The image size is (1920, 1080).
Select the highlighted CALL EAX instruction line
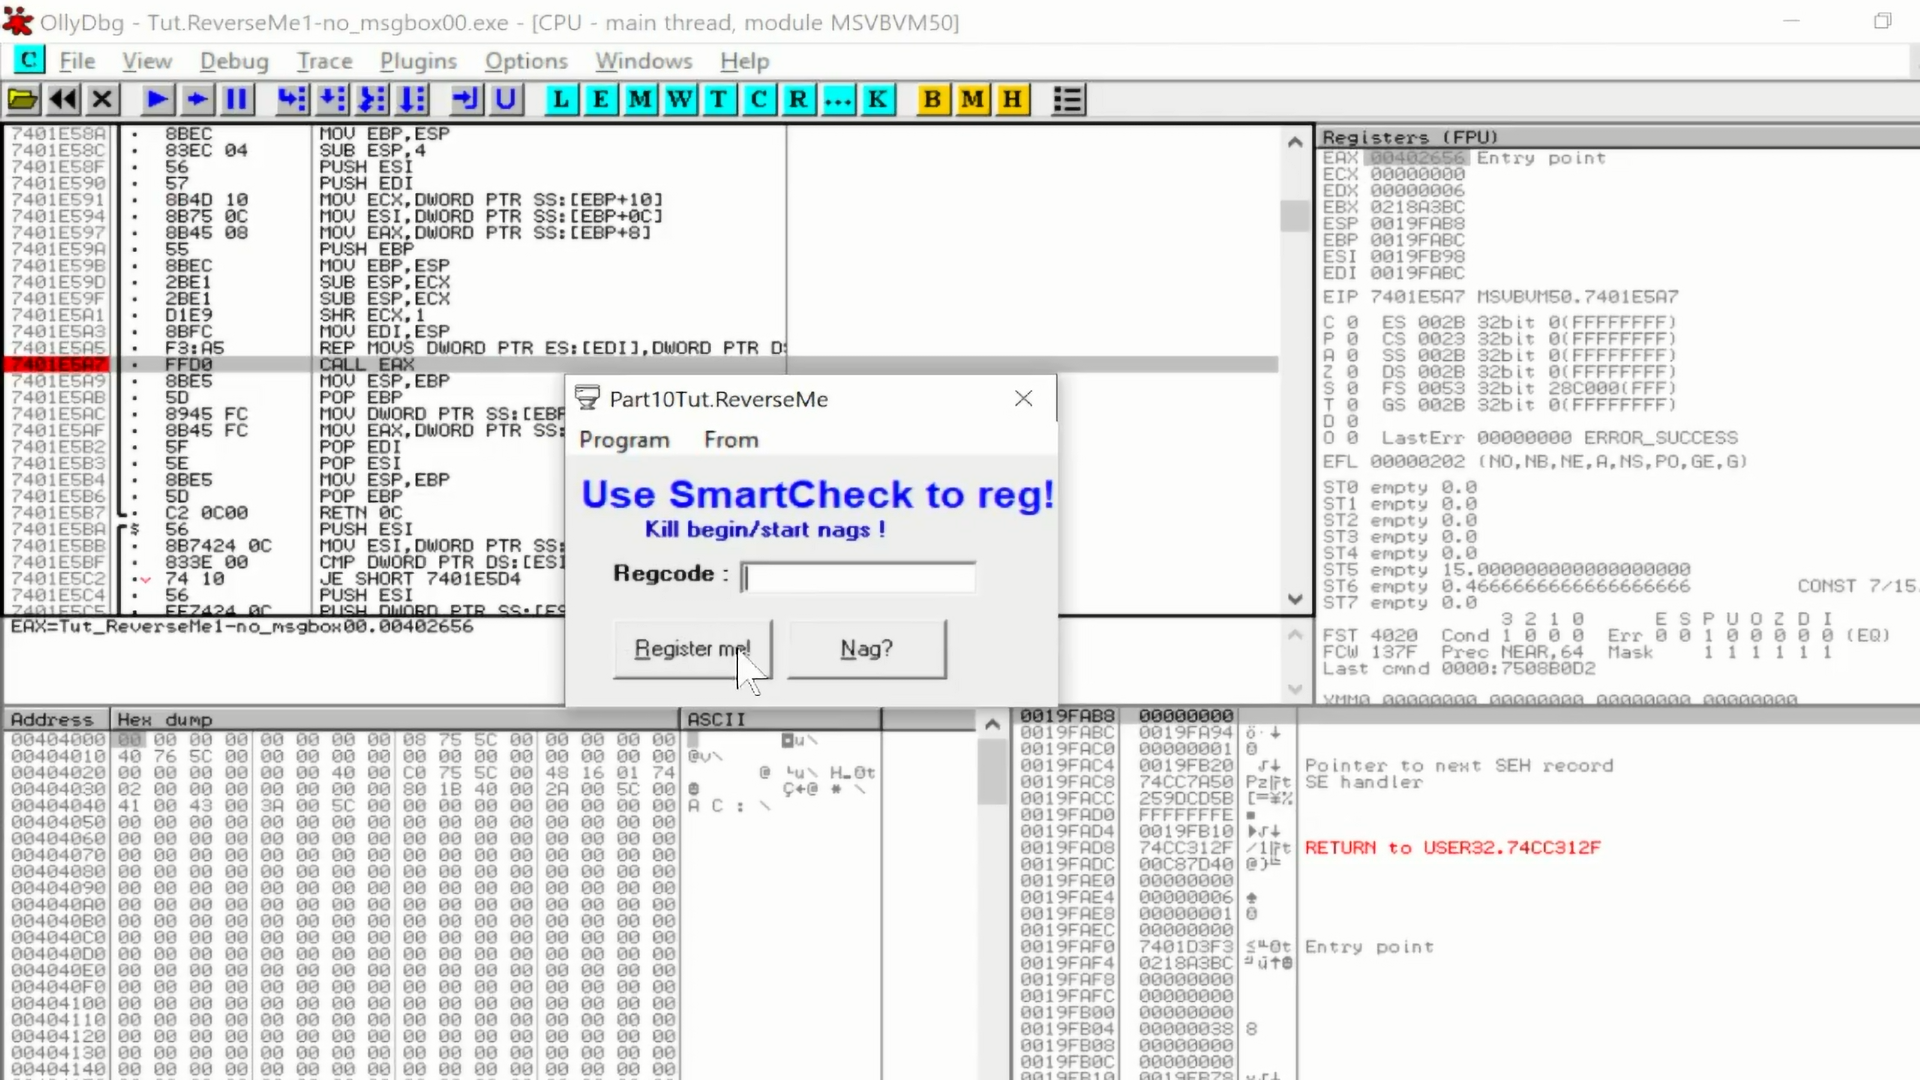click(x=641, y=364)
